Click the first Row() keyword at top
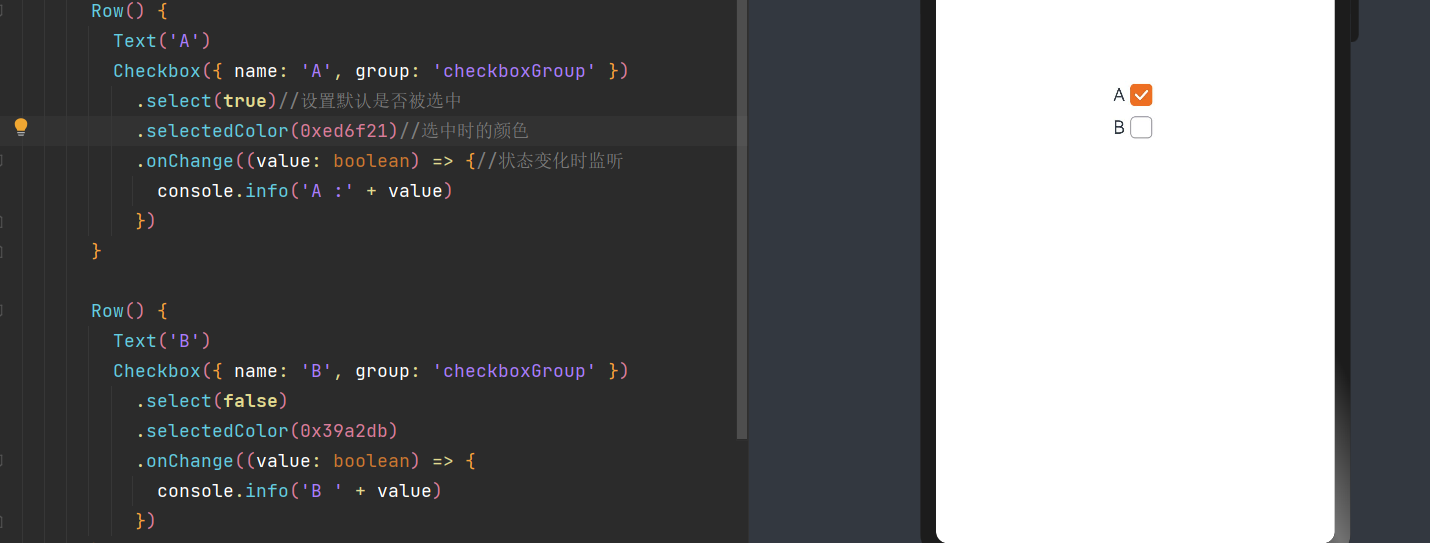This screenshot has height=543, width=1430. (x=118, y=11)
